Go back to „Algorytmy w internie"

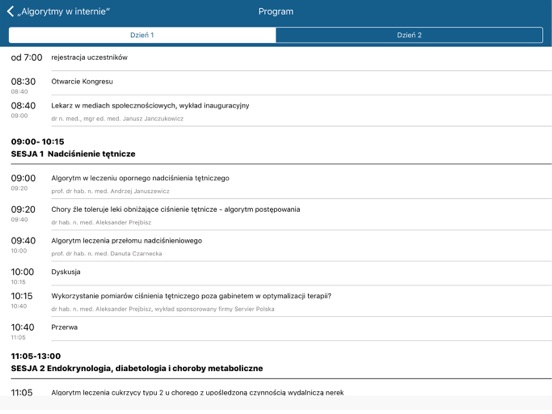click(63, 12)
